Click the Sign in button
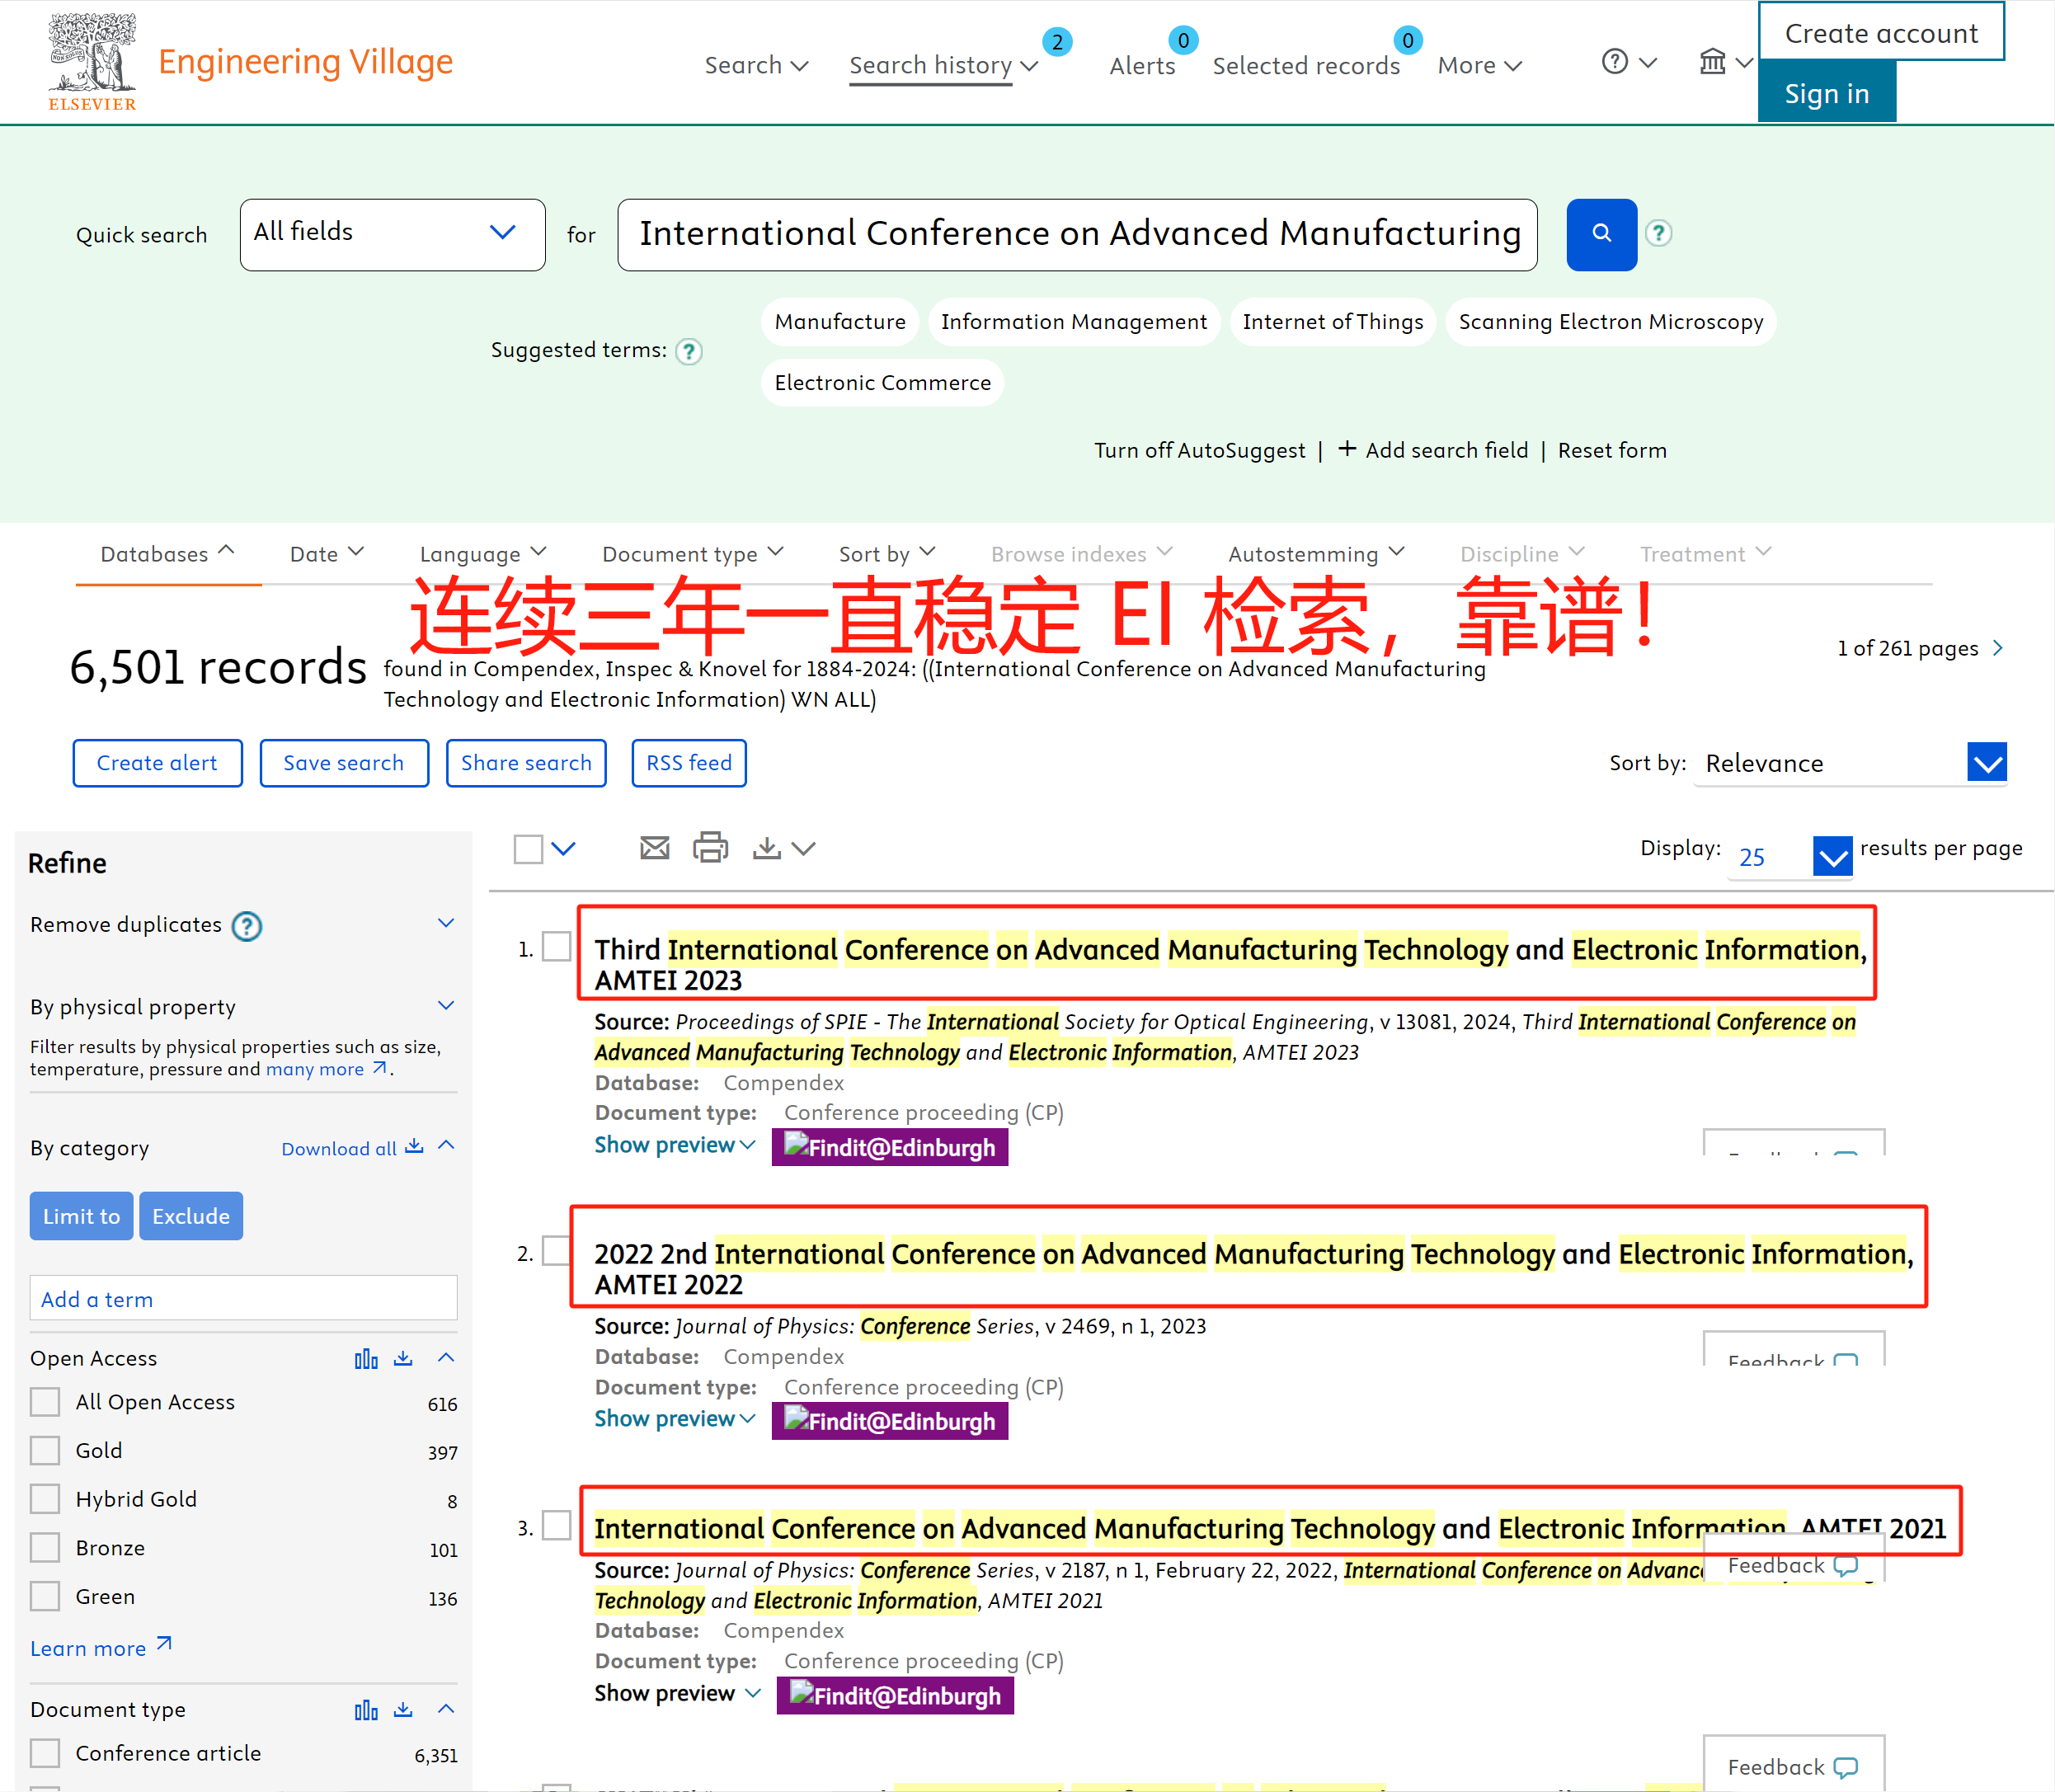The width and height of the screenshot is (2055, 1792). pos(1827,93)
